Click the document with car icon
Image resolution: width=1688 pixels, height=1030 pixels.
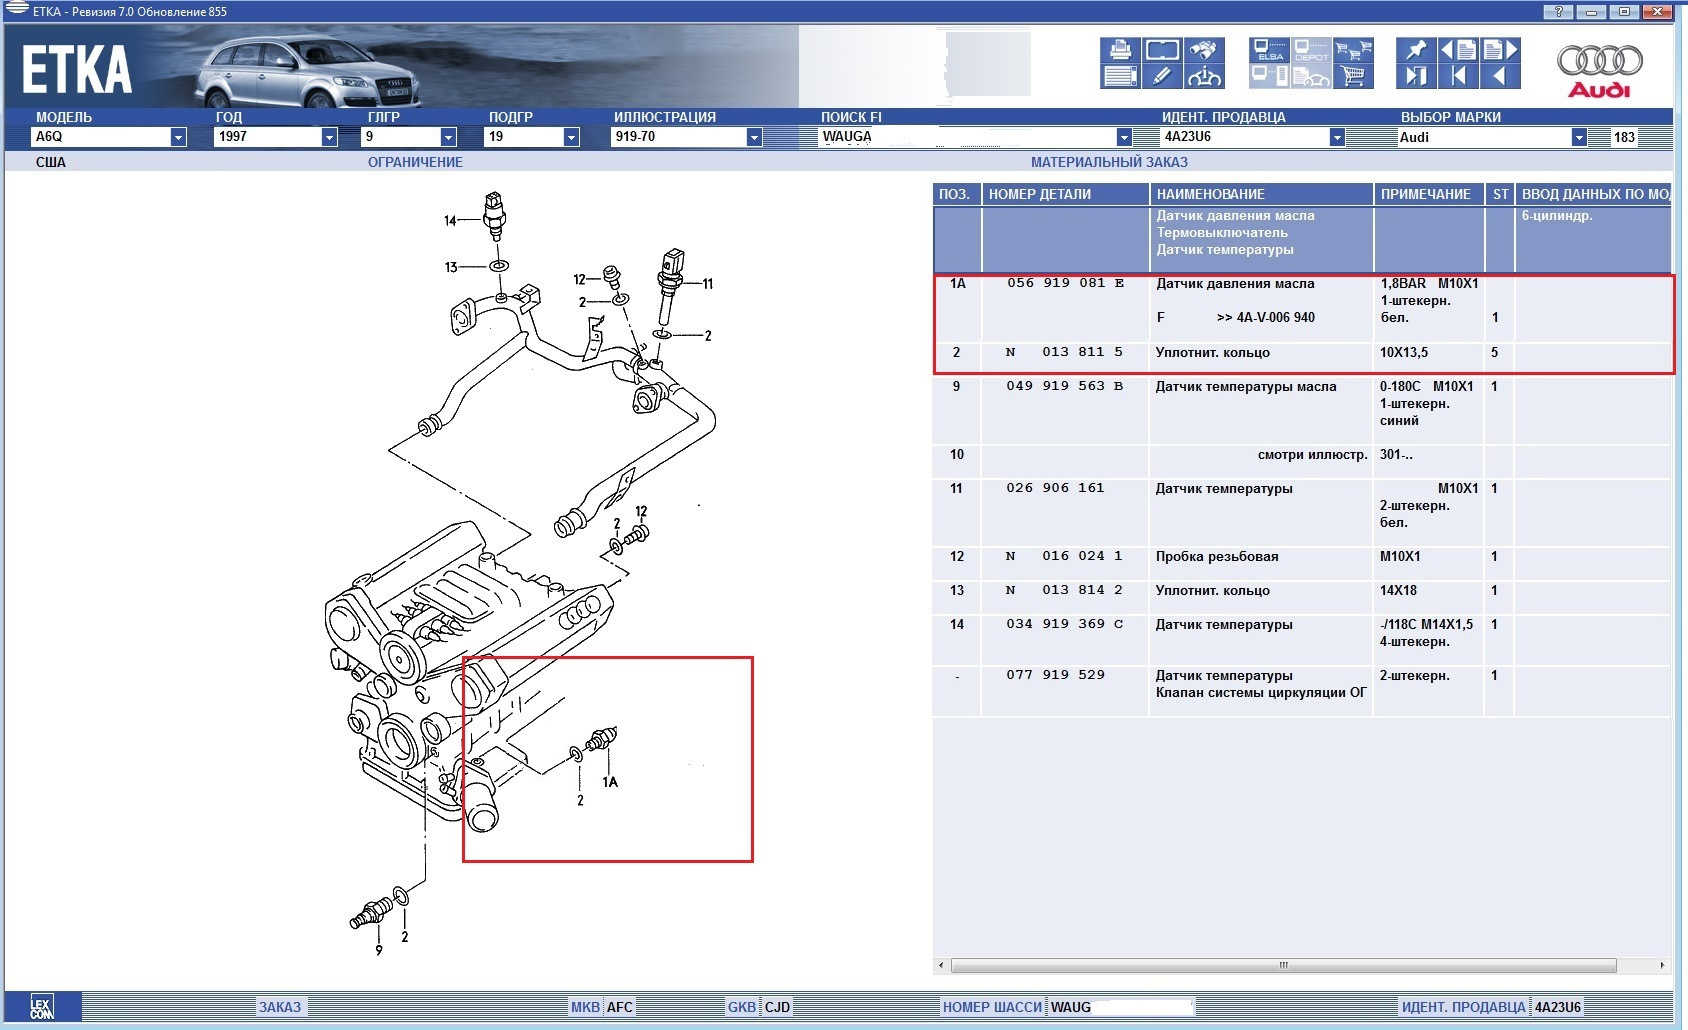1311,76
